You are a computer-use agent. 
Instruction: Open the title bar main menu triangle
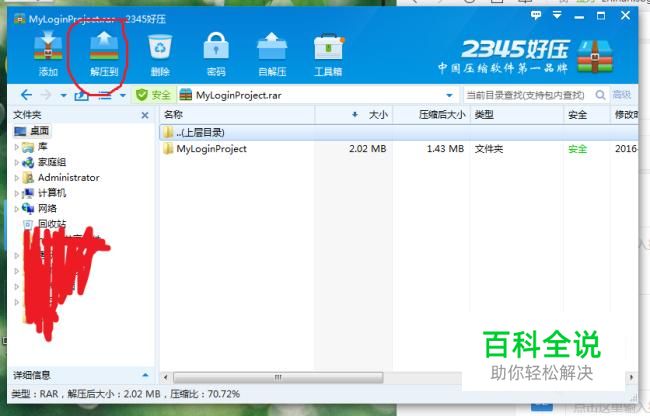tap(557, 15)
